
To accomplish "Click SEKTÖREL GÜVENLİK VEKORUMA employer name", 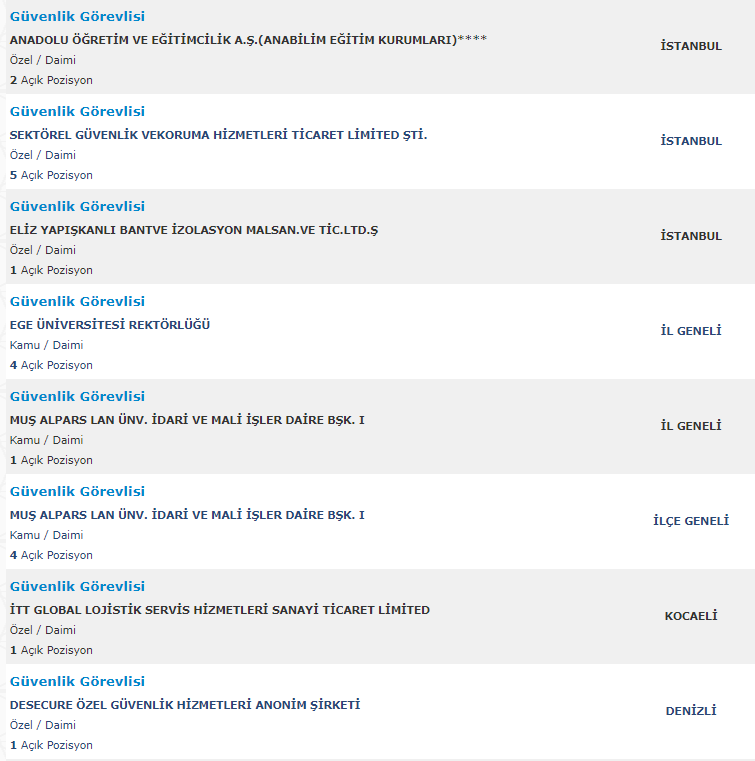I will [x=218, y=135].
